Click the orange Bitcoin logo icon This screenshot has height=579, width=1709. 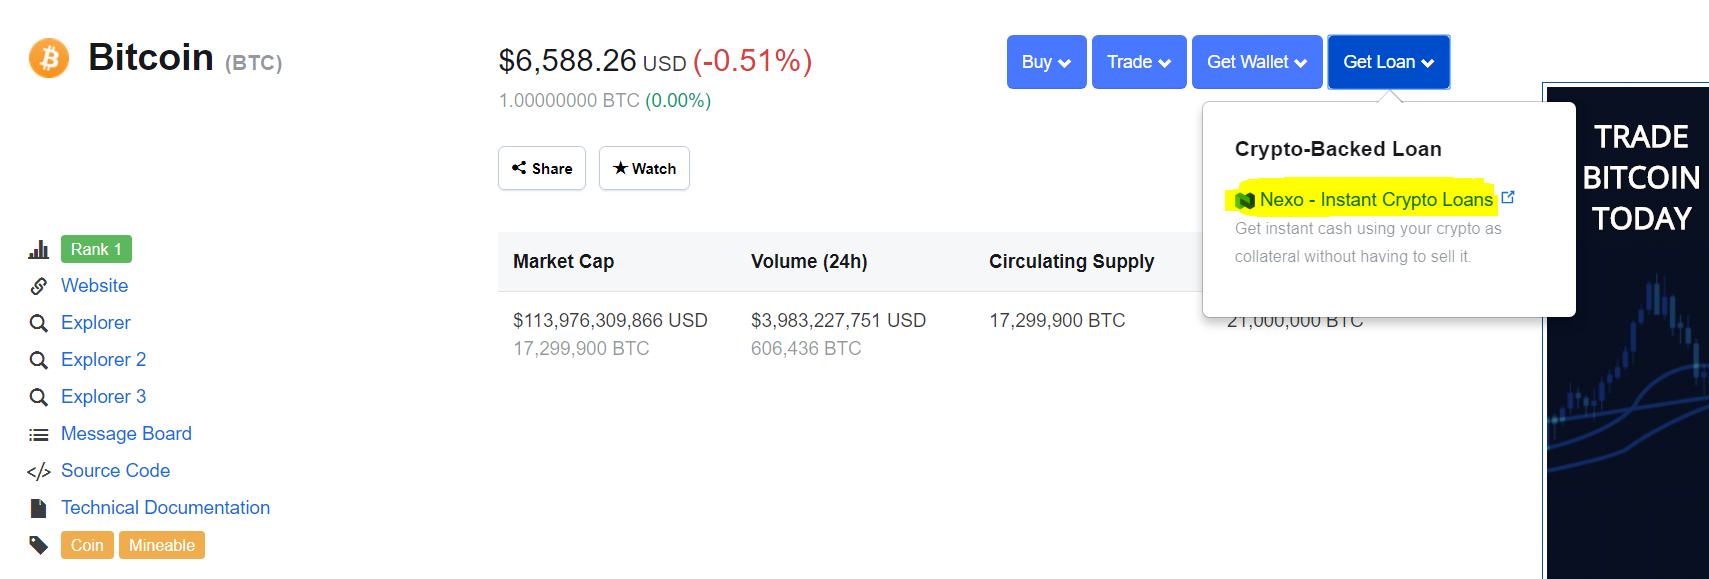tap(49, 58)
